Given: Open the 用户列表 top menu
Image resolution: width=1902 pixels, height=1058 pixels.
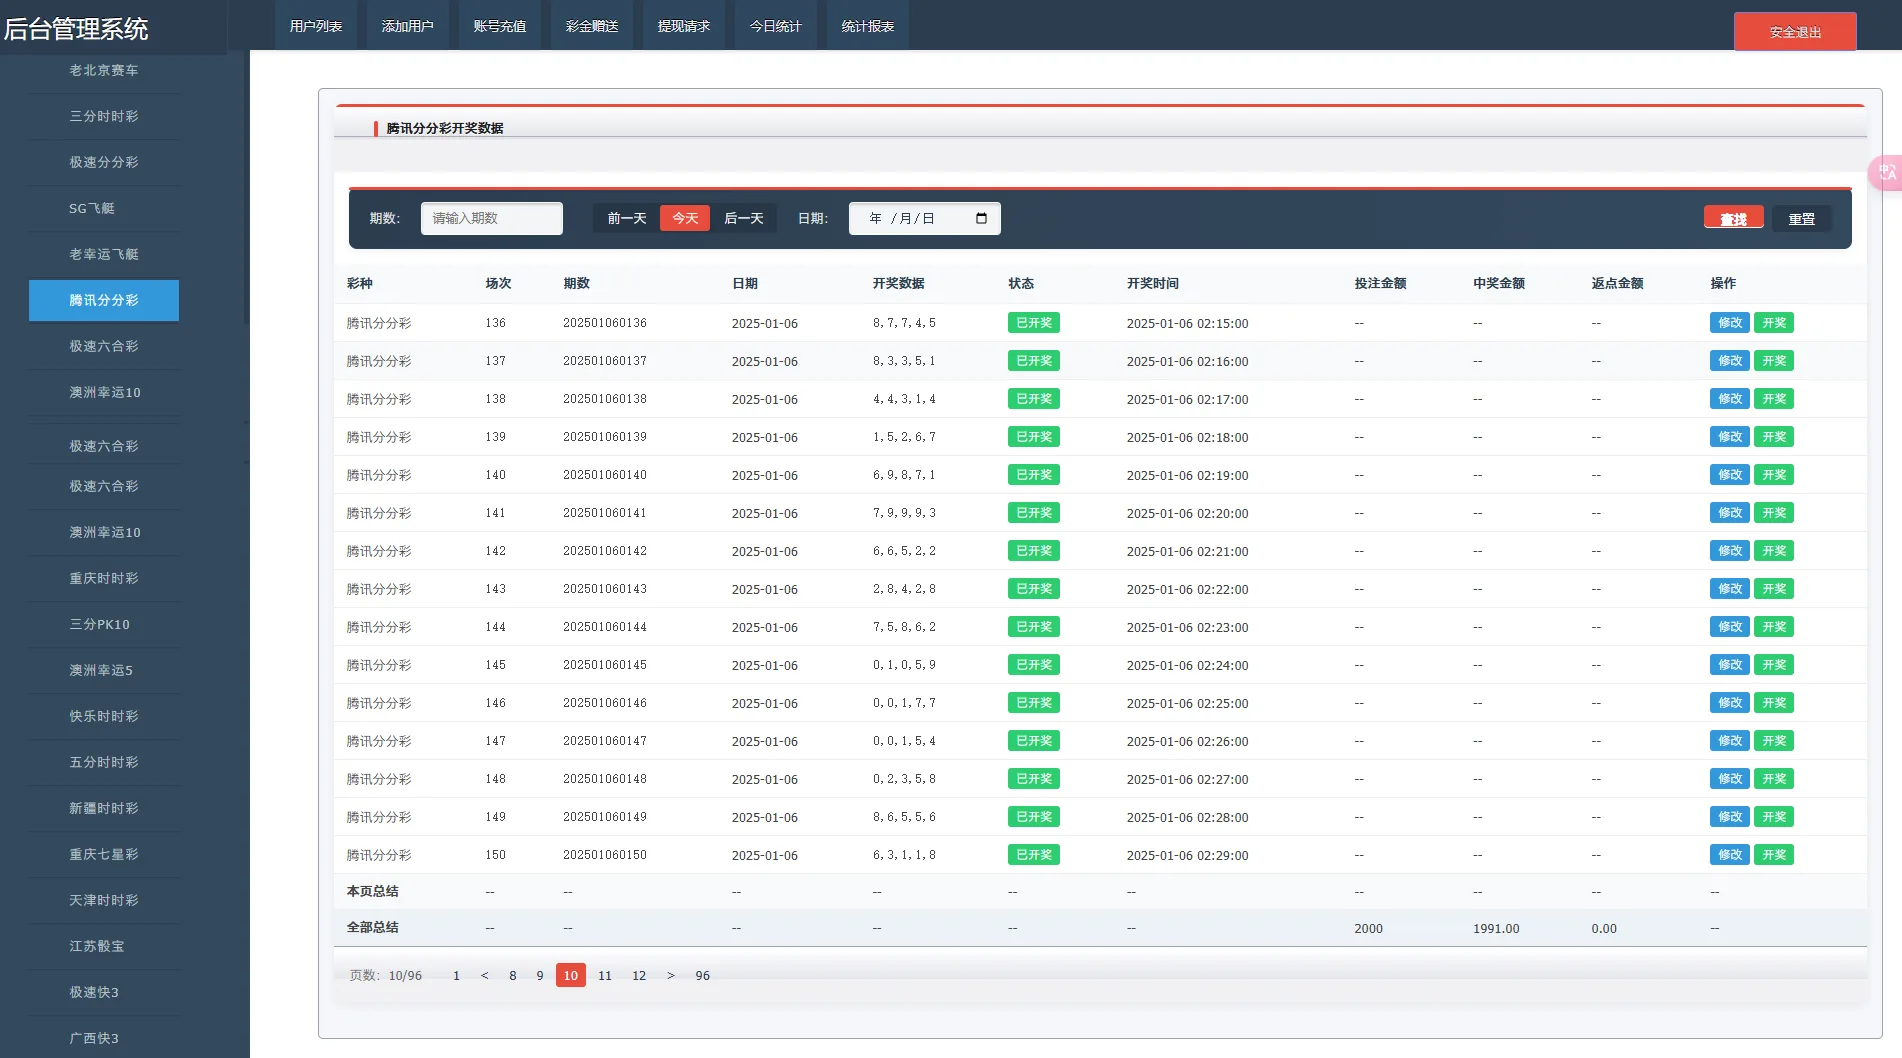Looking at the screenshot, I should point(316,26).
